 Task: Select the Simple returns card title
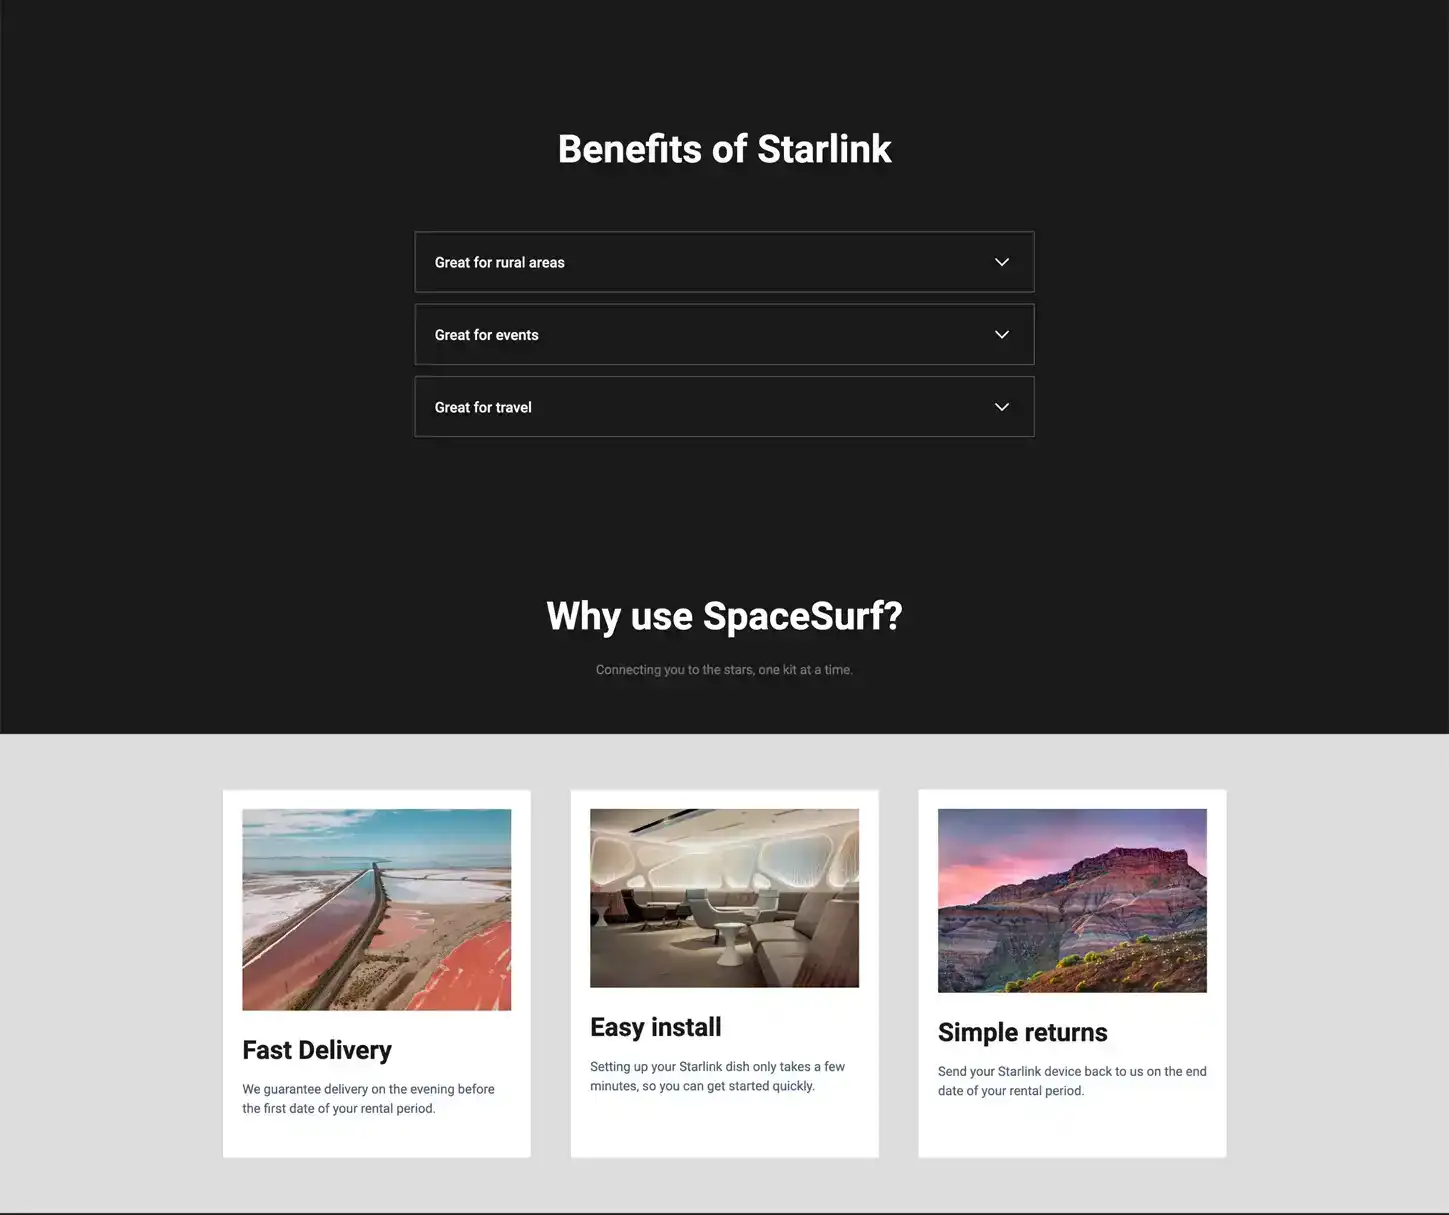1022,1032
